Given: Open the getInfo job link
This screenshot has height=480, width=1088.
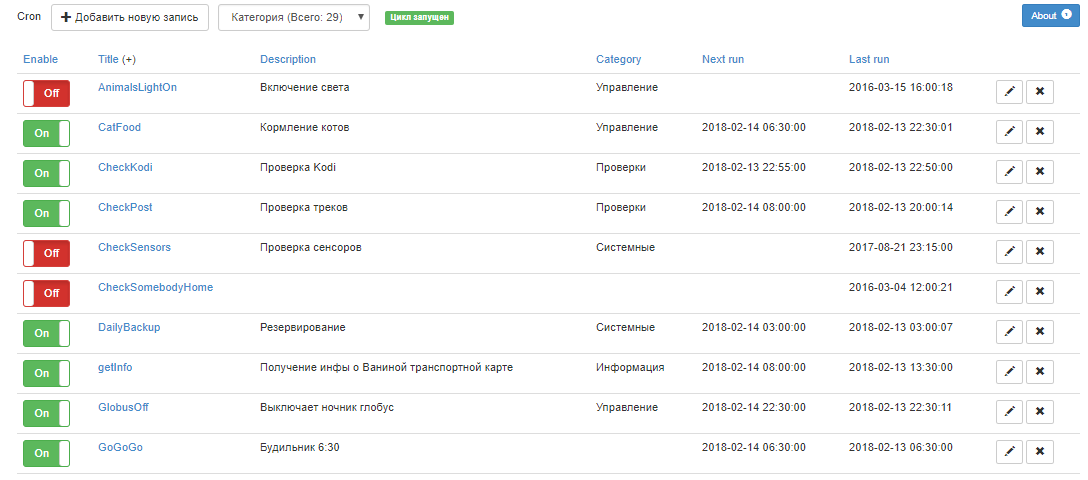Looking at the screenshot, I should (115, 367).
